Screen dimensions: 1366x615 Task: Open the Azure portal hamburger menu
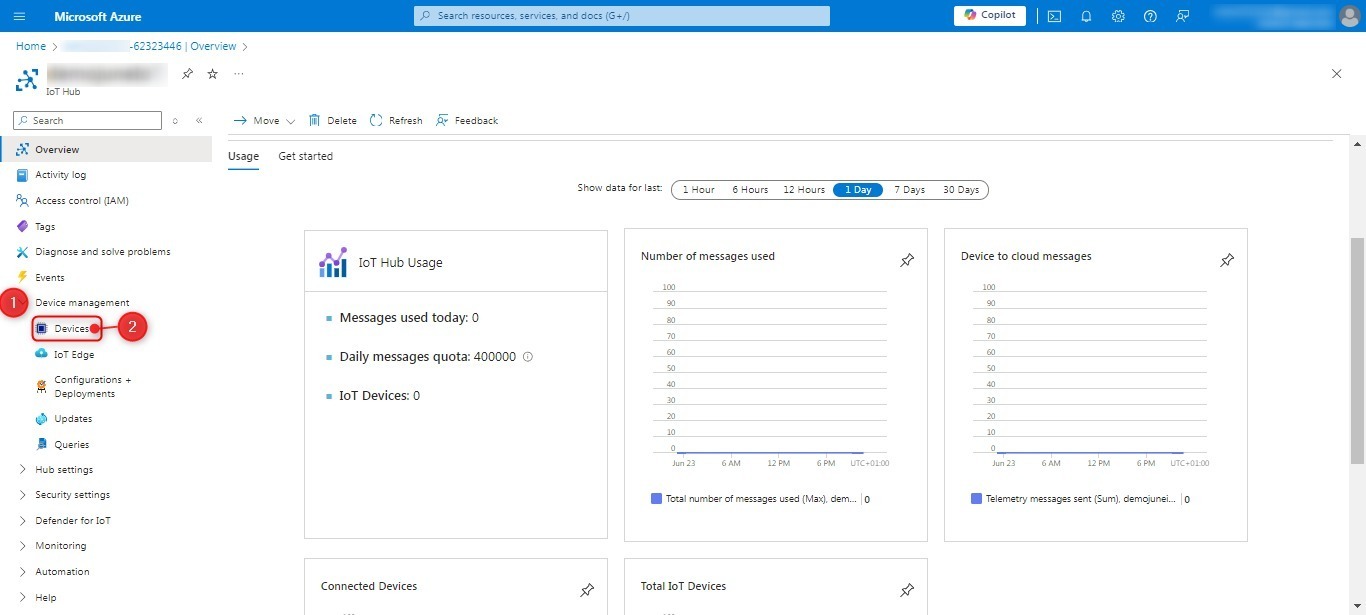coord(20,16)
